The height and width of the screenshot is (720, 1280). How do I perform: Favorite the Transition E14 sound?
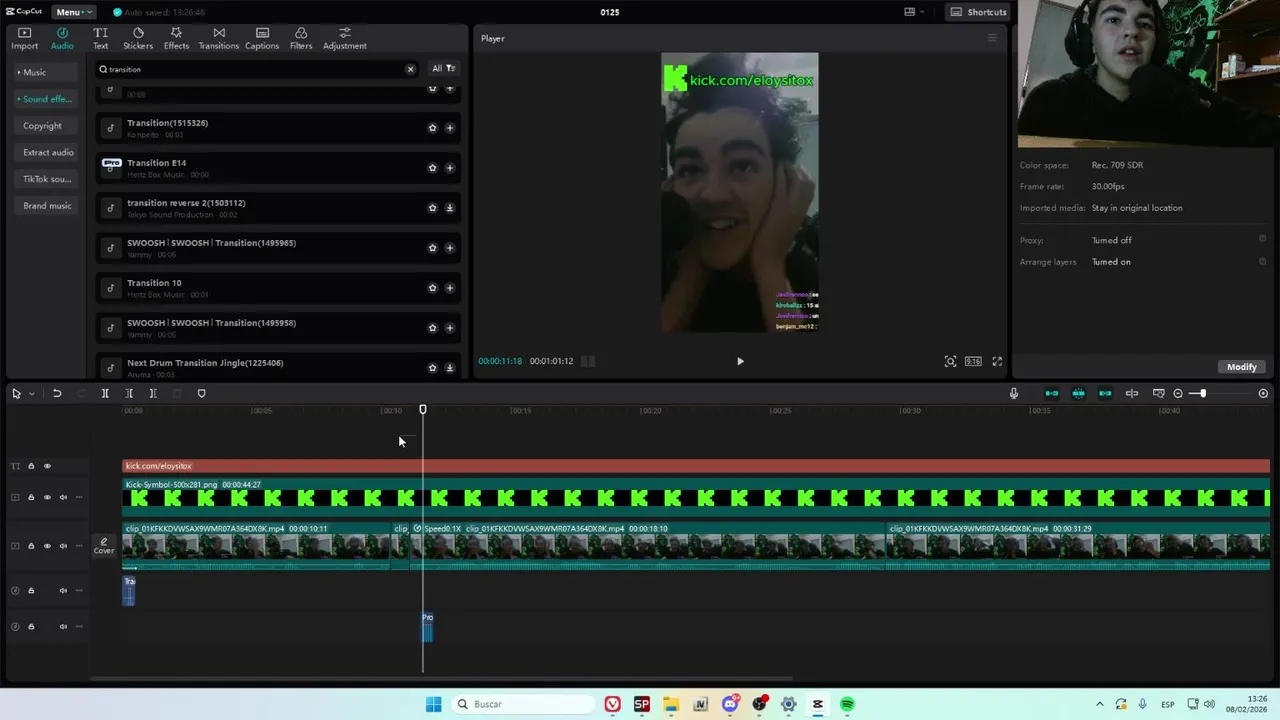tap(432, 168)
